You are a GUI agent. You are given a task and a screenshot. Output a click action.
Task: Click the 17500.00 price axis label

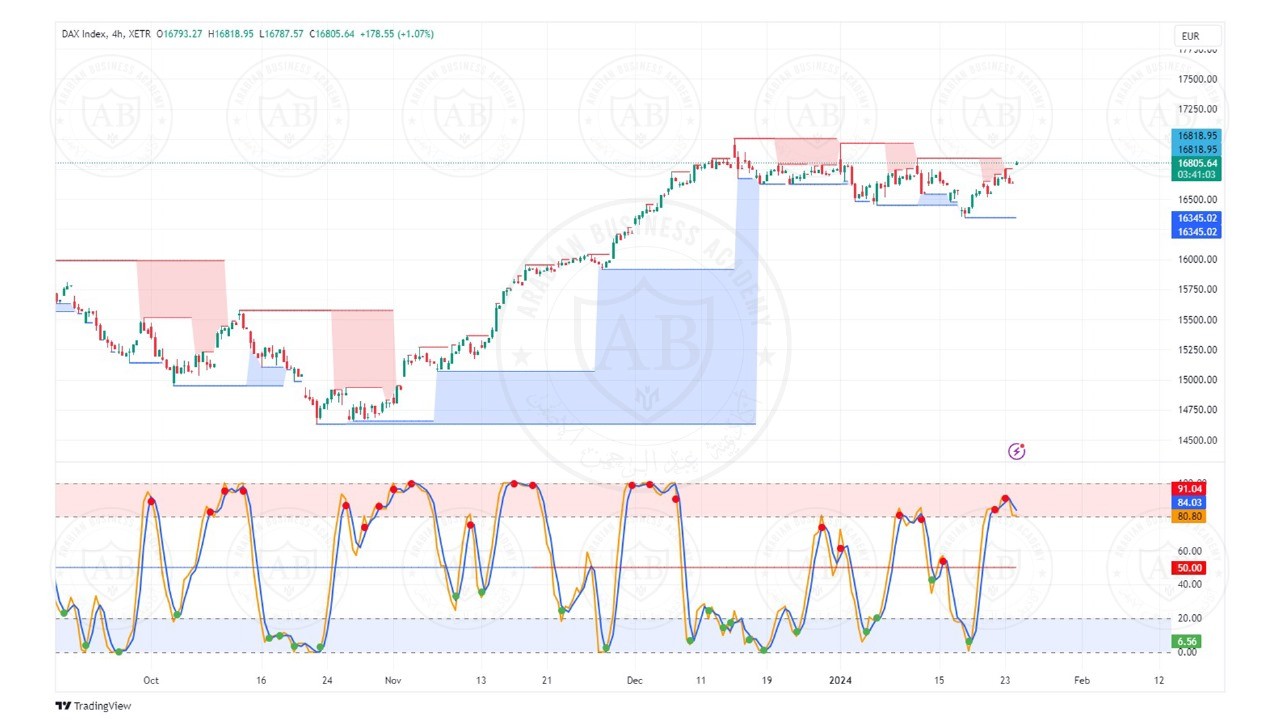pyautogui.click(x=1197, y=79)
